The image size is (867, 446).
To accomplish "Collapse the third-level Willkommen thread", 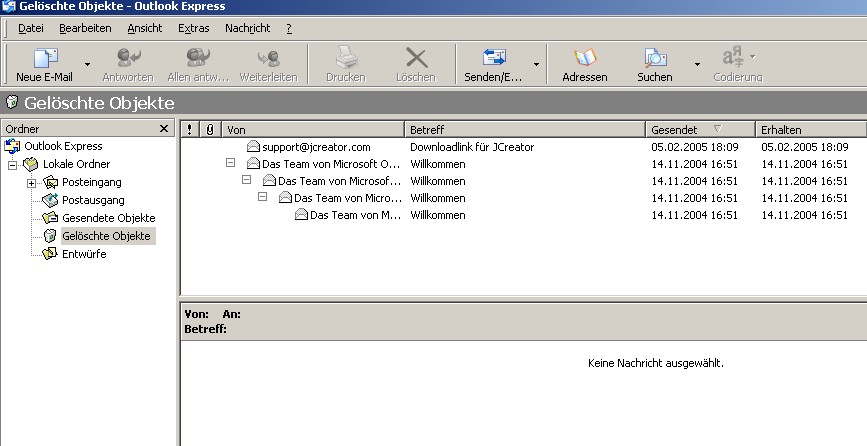I will 263,197.
